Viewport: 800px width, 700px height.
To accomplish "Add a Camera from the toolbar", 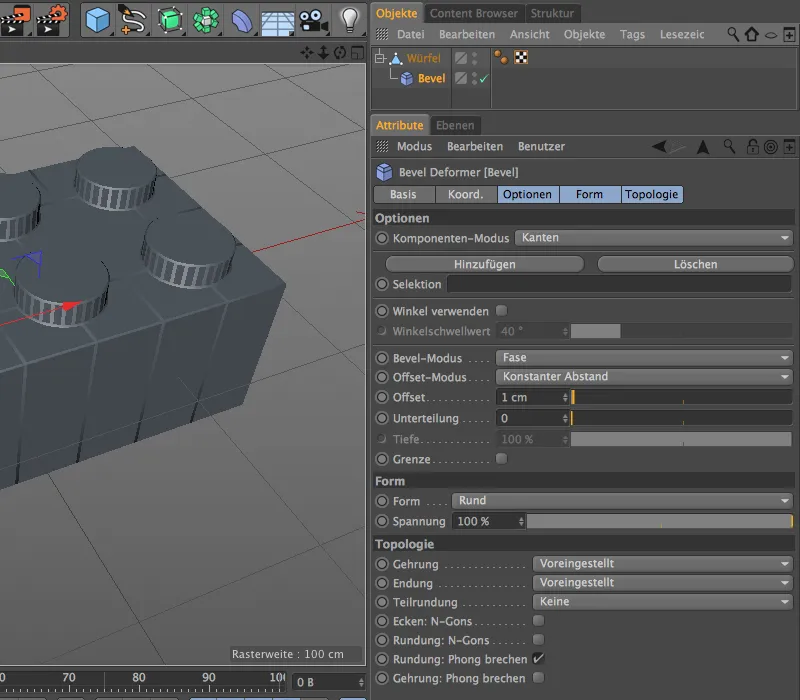I will [x=313, y=18].
